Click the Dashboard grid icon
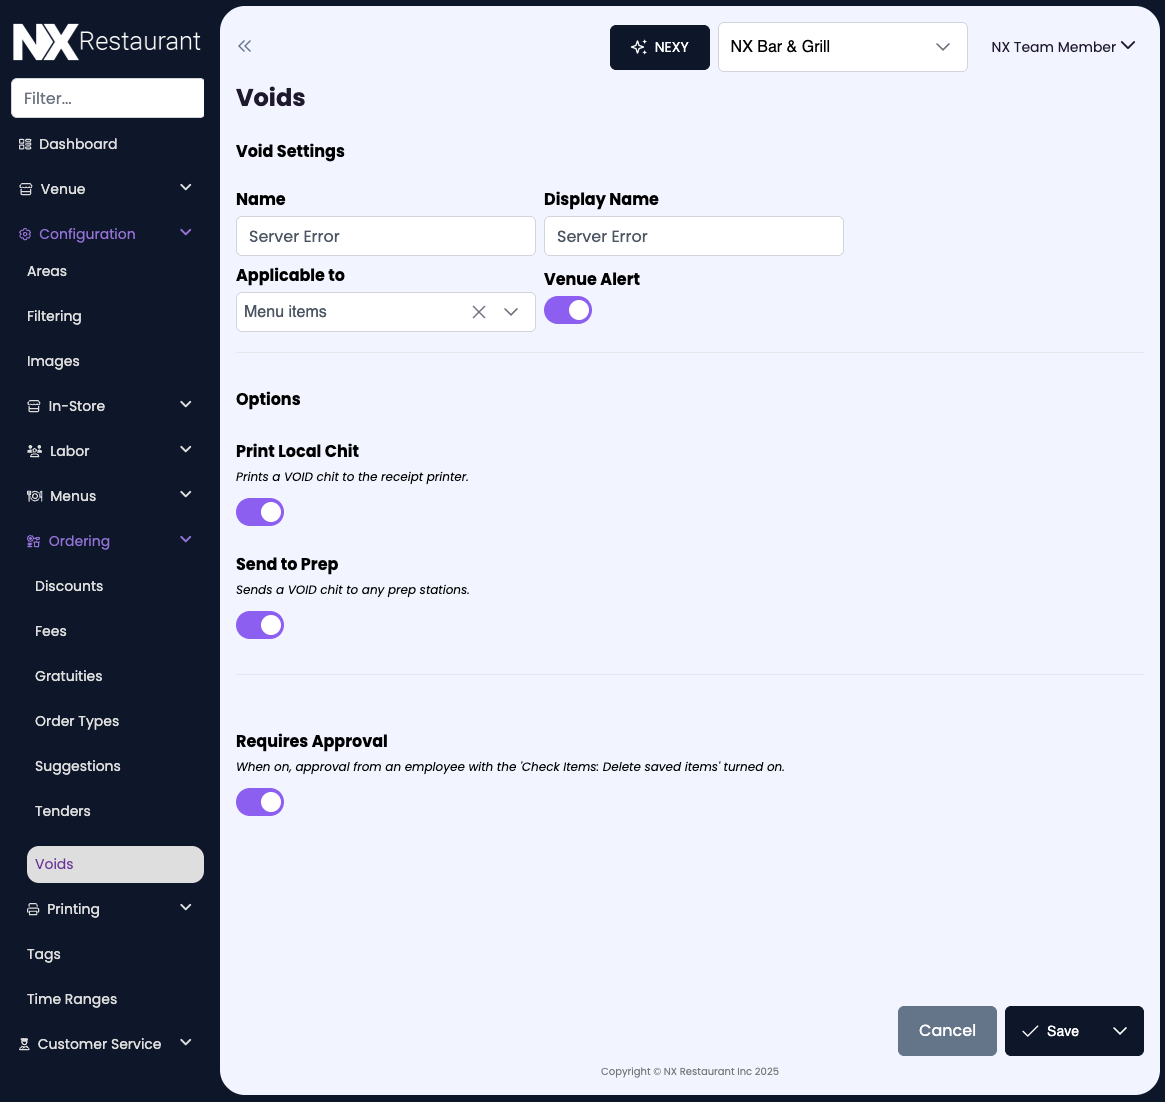 tap(25, 144)
